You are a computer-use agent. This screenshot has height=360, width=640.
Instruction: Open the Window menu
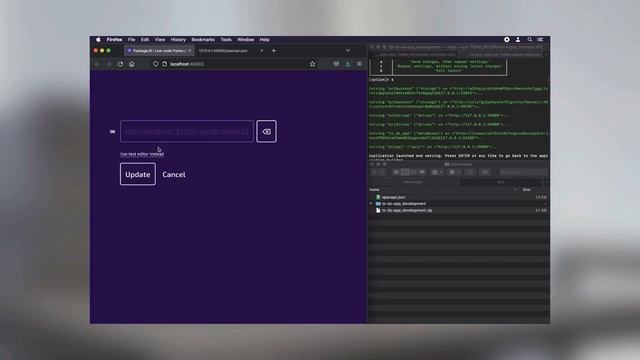point(245,40)
